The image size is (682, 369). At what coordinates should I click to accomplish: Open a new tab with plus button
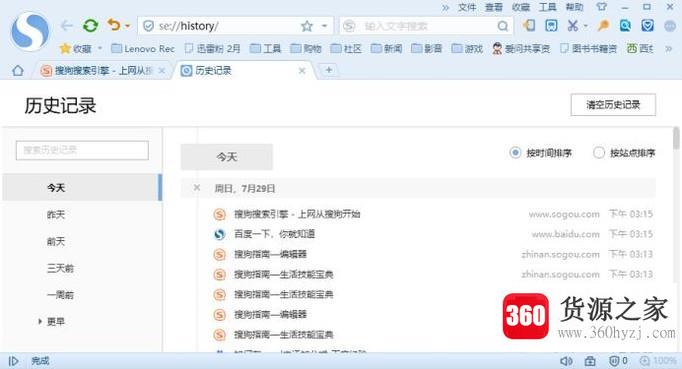[x=329, y=70]
